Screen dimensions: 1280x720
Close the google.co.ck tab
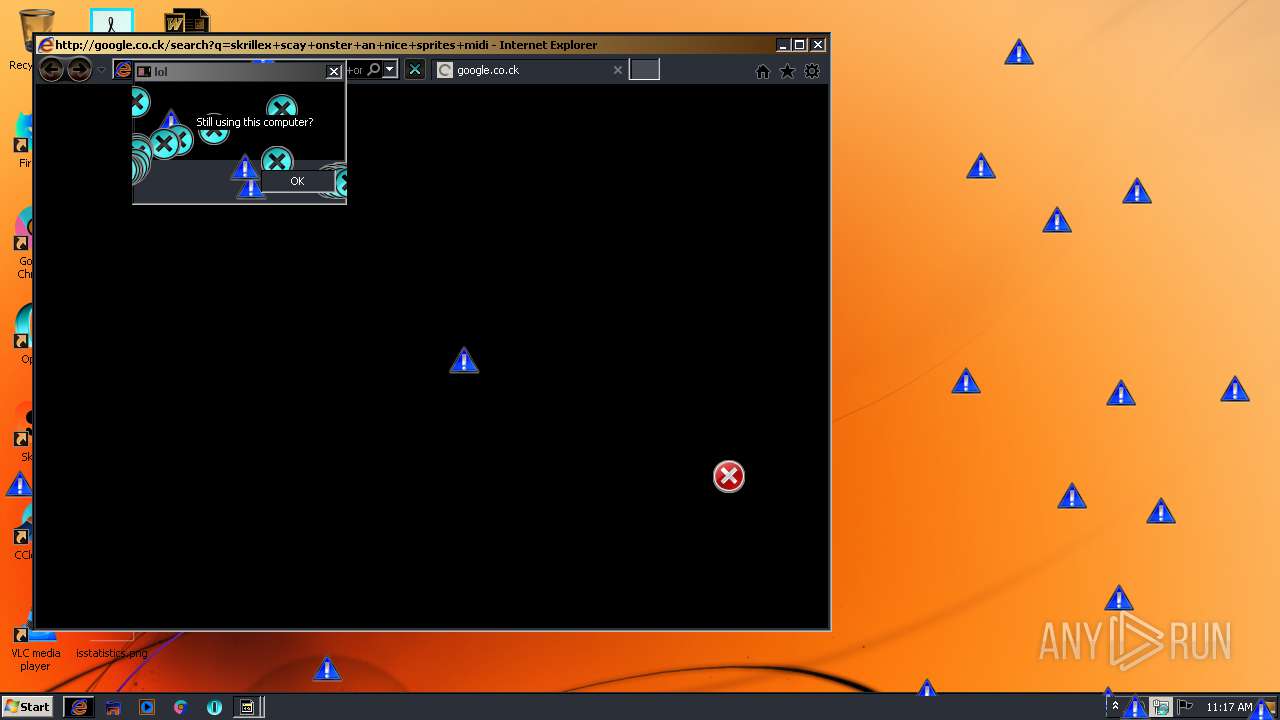coord(617,70)
